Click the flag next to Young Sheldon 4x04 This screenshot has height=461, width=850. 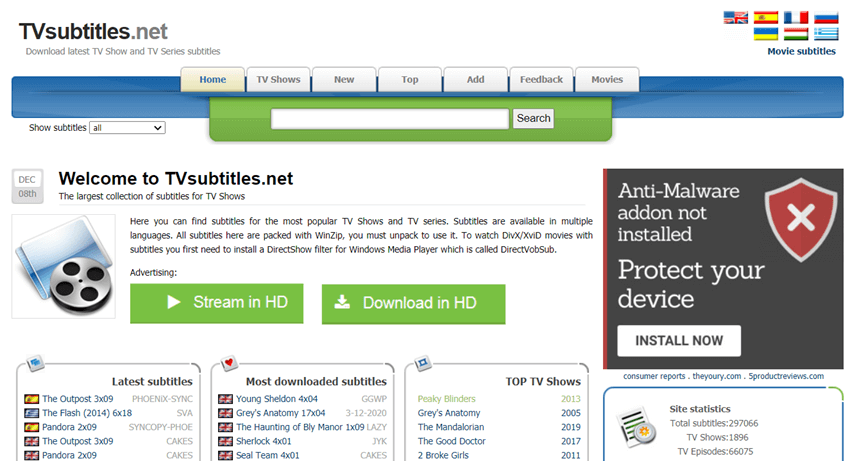[x=225, y=399]
